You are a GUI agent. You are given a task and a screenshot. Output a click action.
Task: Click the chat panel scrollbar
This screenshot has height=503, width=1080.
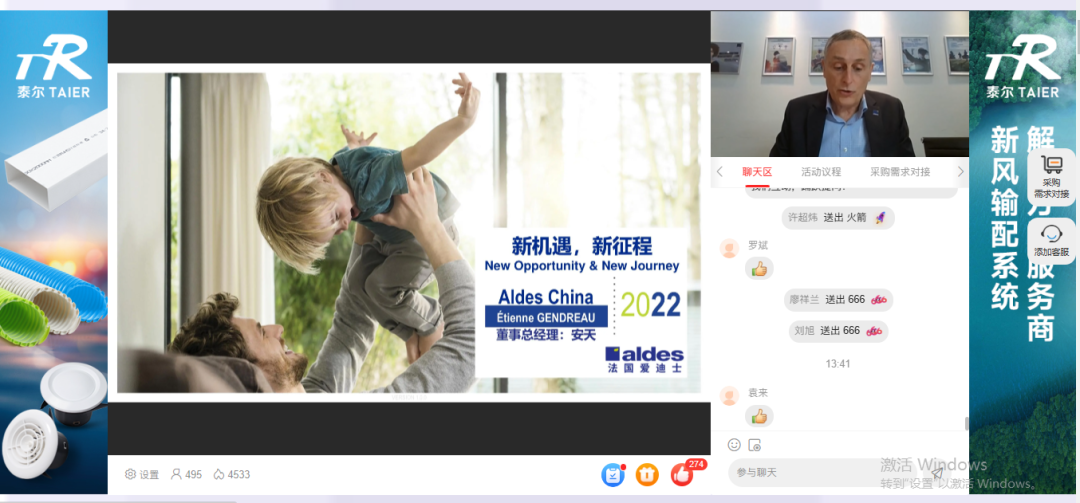966,423
